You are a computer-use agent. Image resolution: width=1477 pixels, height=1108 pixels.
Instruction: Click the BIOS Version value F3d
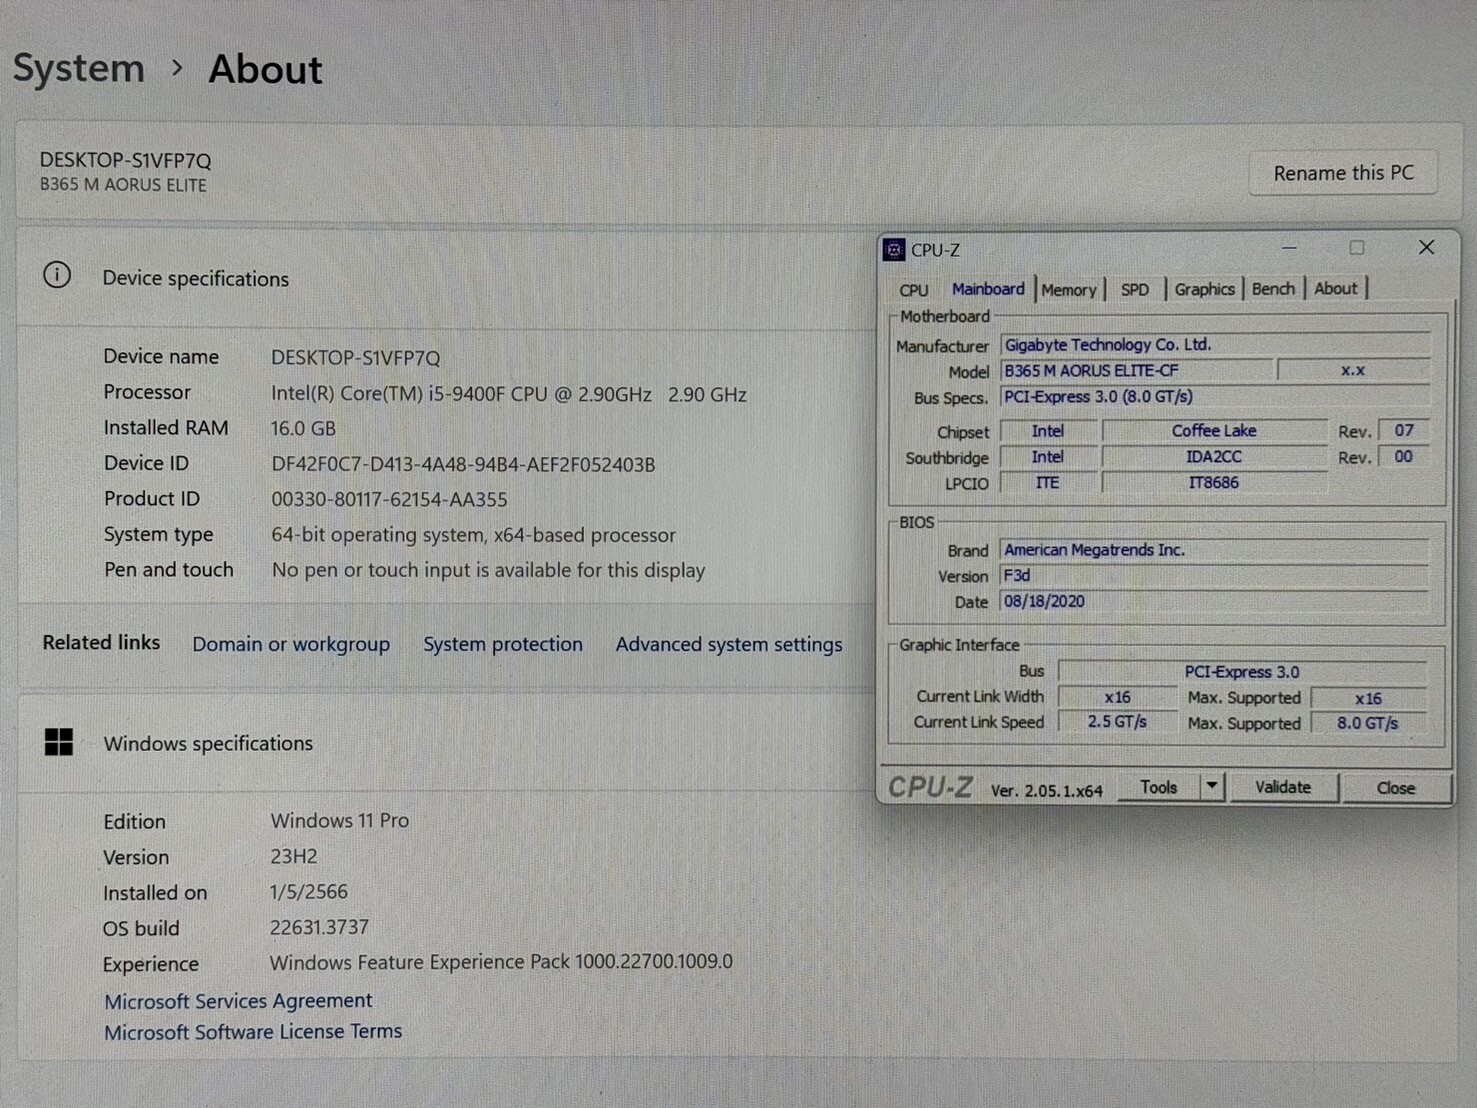[x=1215, y=576]
